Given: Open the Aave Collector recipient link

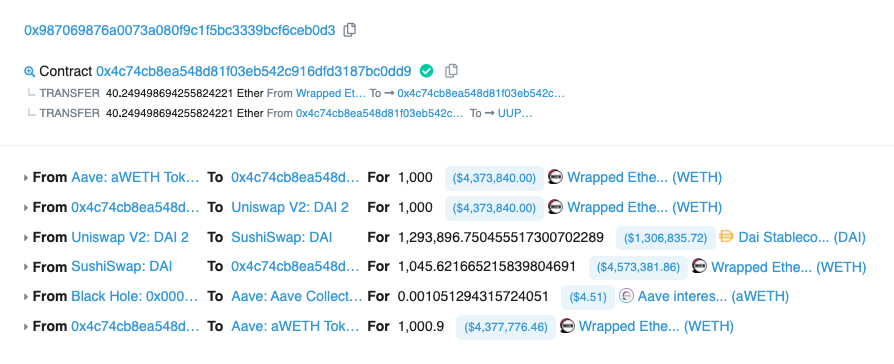Looking at the screenshot, I should click(296, 296).
